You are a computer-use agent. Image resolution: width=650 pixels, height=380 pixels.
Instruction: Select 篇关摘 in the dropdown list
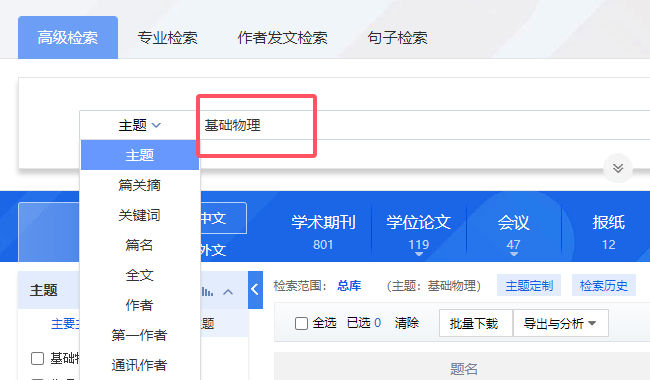(x=140, y=185)
